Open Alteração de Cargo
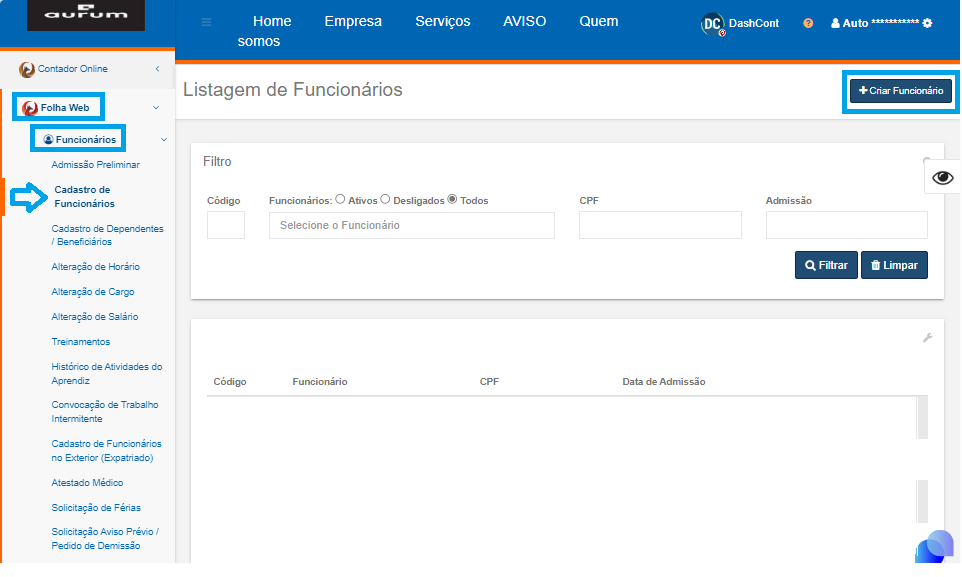This screenshot has height=577, width=962. coord(93,292)
